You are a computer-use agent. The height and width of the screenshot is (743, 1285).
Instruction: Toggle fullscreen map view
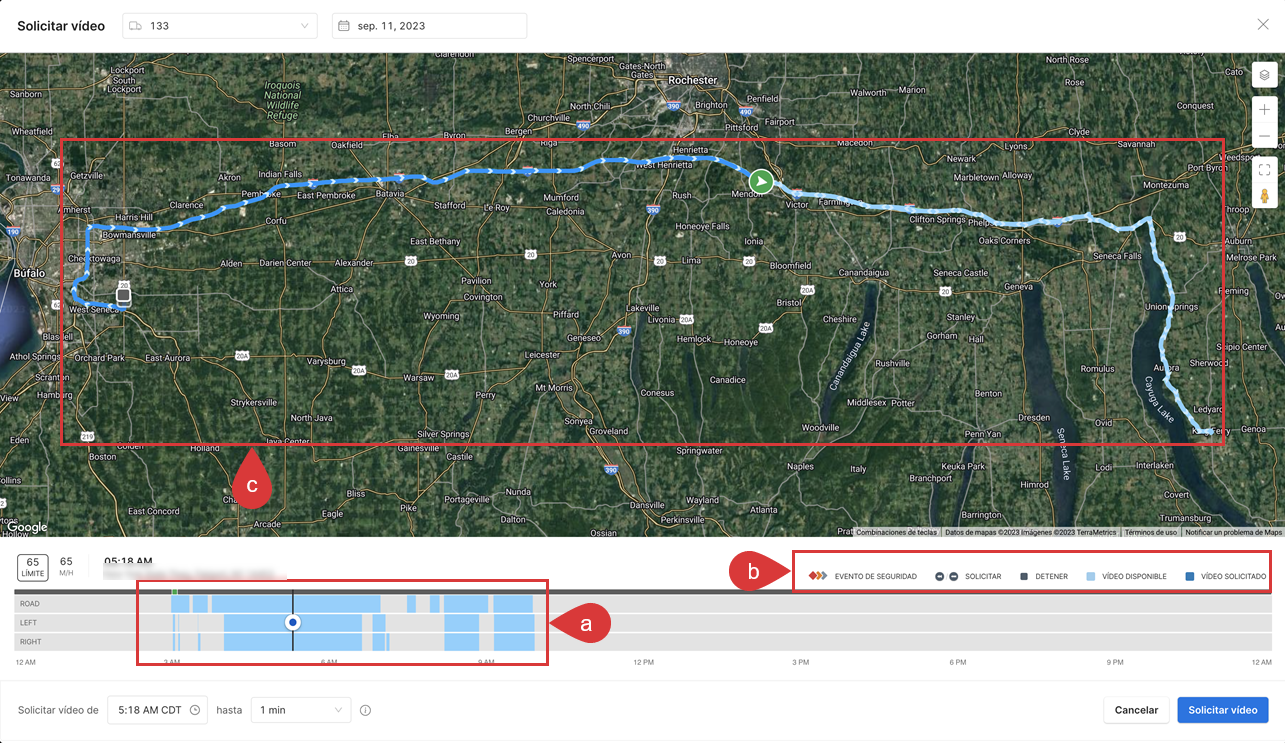(1264, 169)
